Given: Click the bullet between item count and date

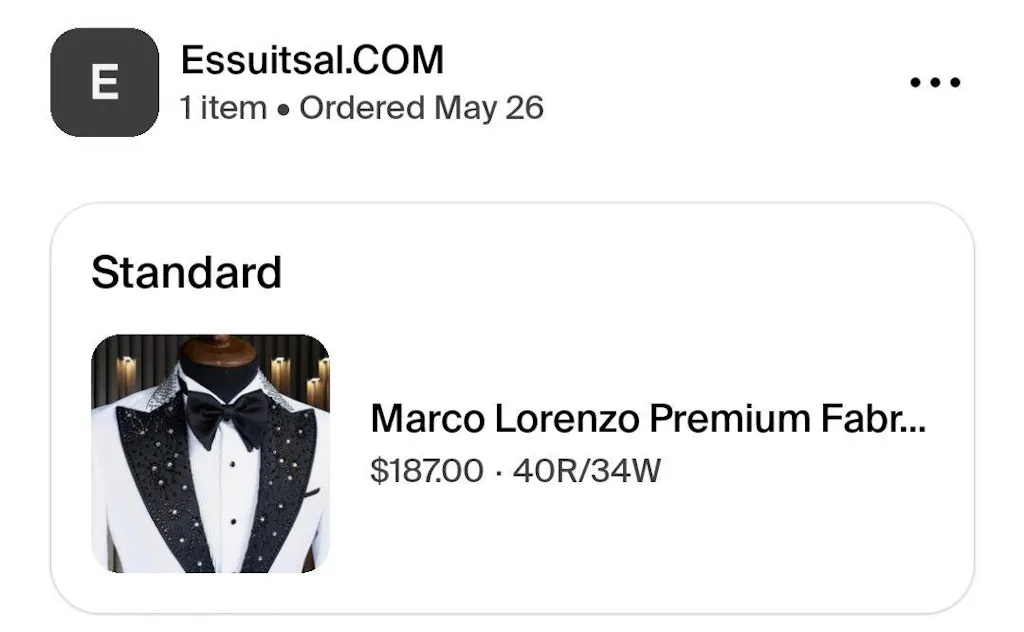Looking at the screenshot, I should [284, 109].
